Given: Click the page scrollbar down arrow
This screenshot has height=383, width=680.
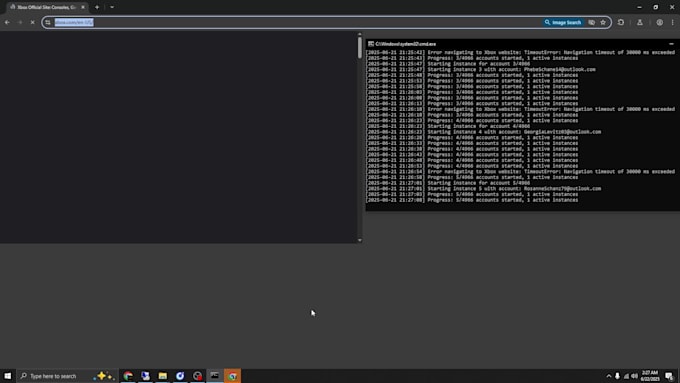Looking at the screenshot, I should (x=360, y=240).
